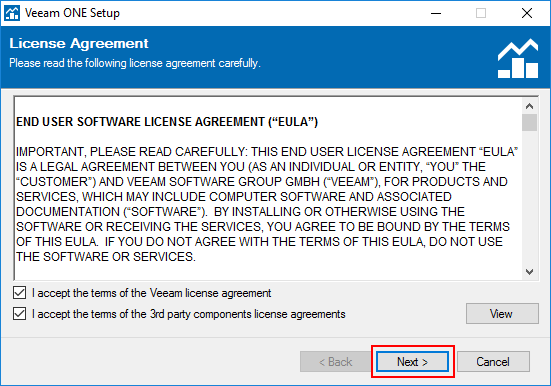Click the empty scrollbar track below the thumb
This screenshot has height=386, width=551.
pos(530,197)
